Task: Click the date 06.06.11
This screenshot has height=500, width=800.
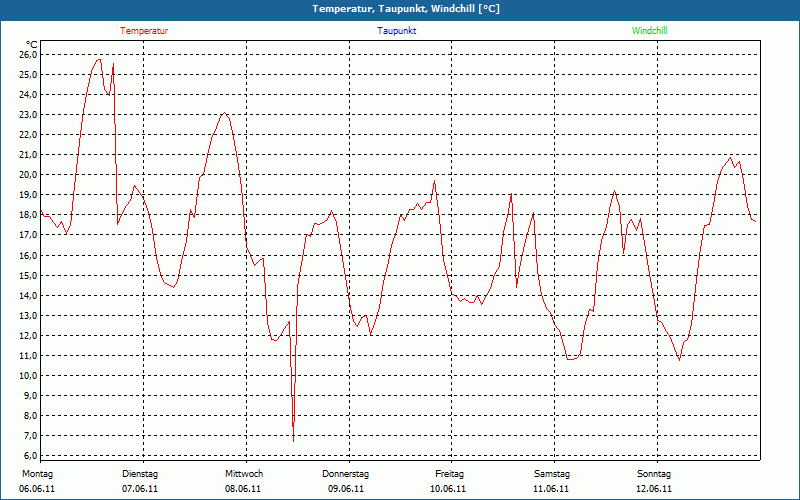Action: pyautogui.click(x=37, y=489)
